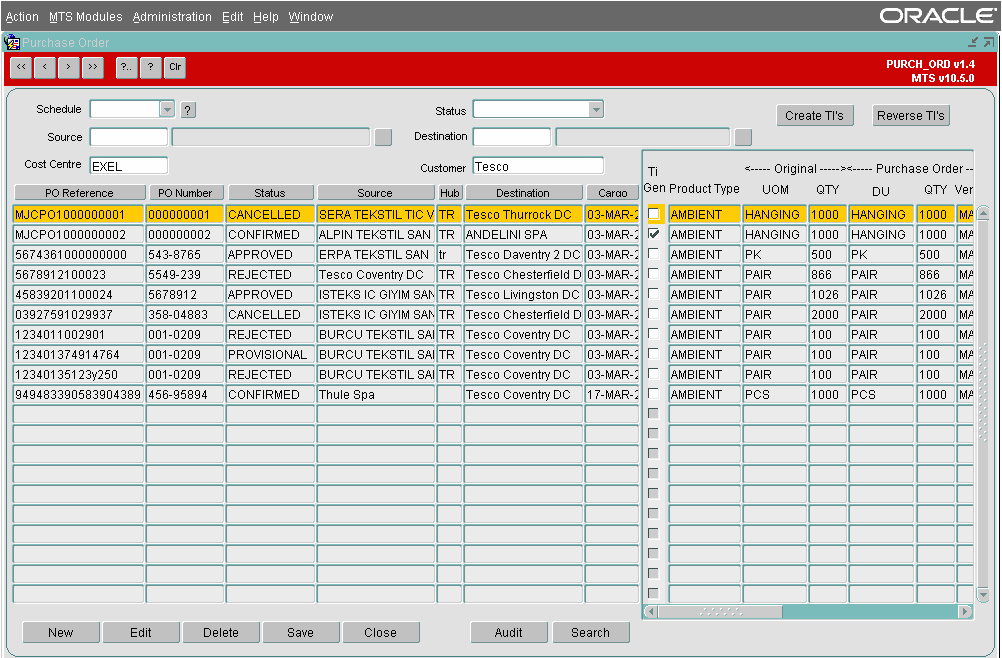Click the Destination column header
The width and height of the screenshot is (1002, 658).
pos(523,193)
